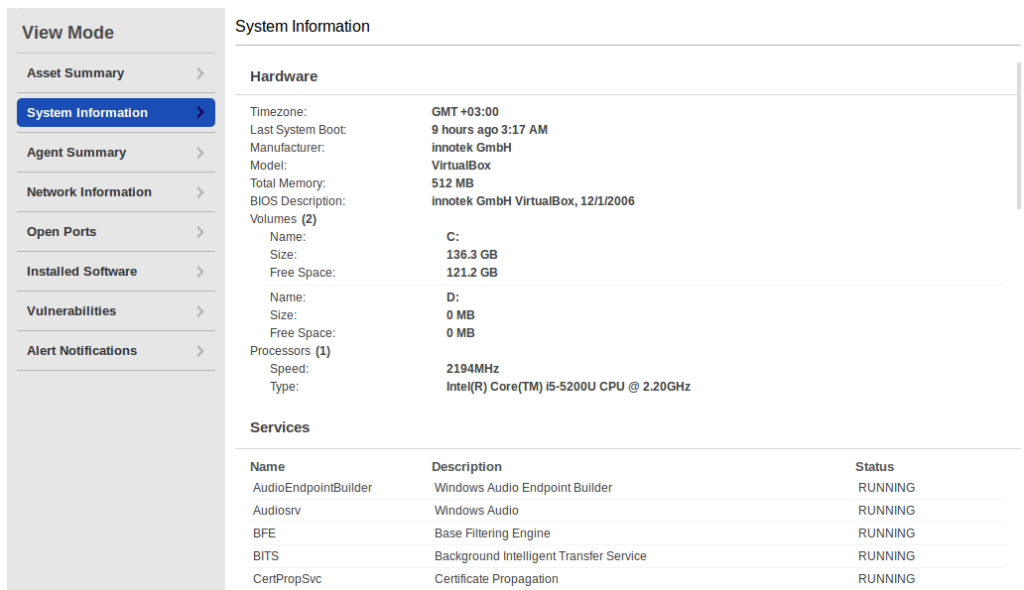
Task: Select the Audiosrv service
Action: (275, 510)
